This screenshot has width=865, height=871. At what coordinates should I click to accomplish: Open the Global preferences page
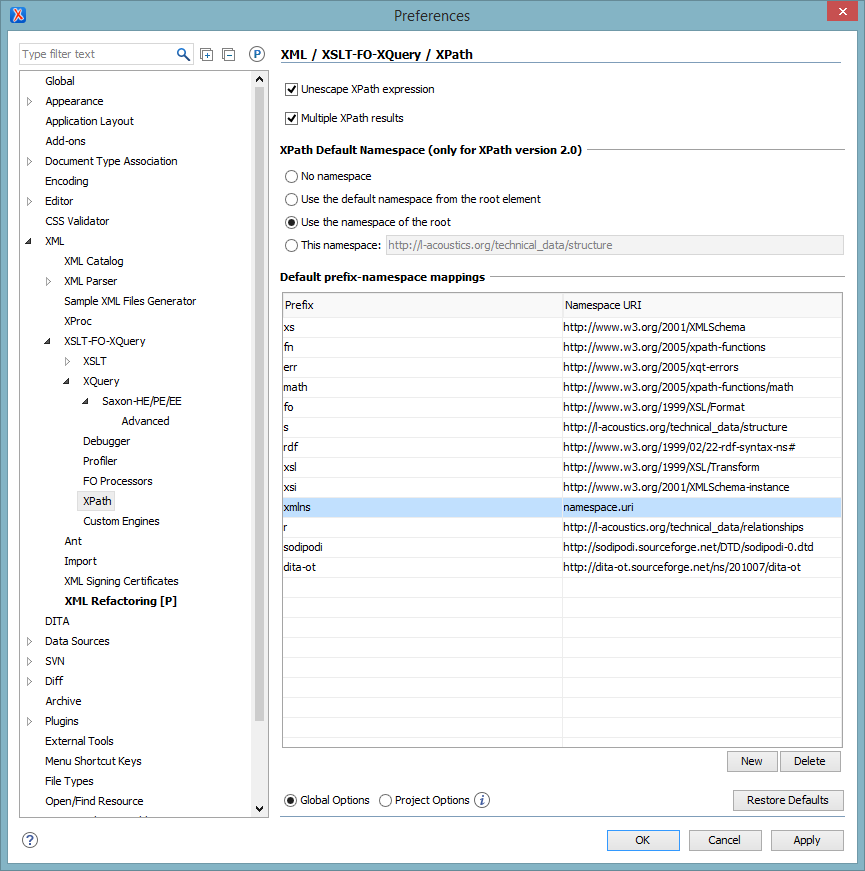tap(60, 81)
